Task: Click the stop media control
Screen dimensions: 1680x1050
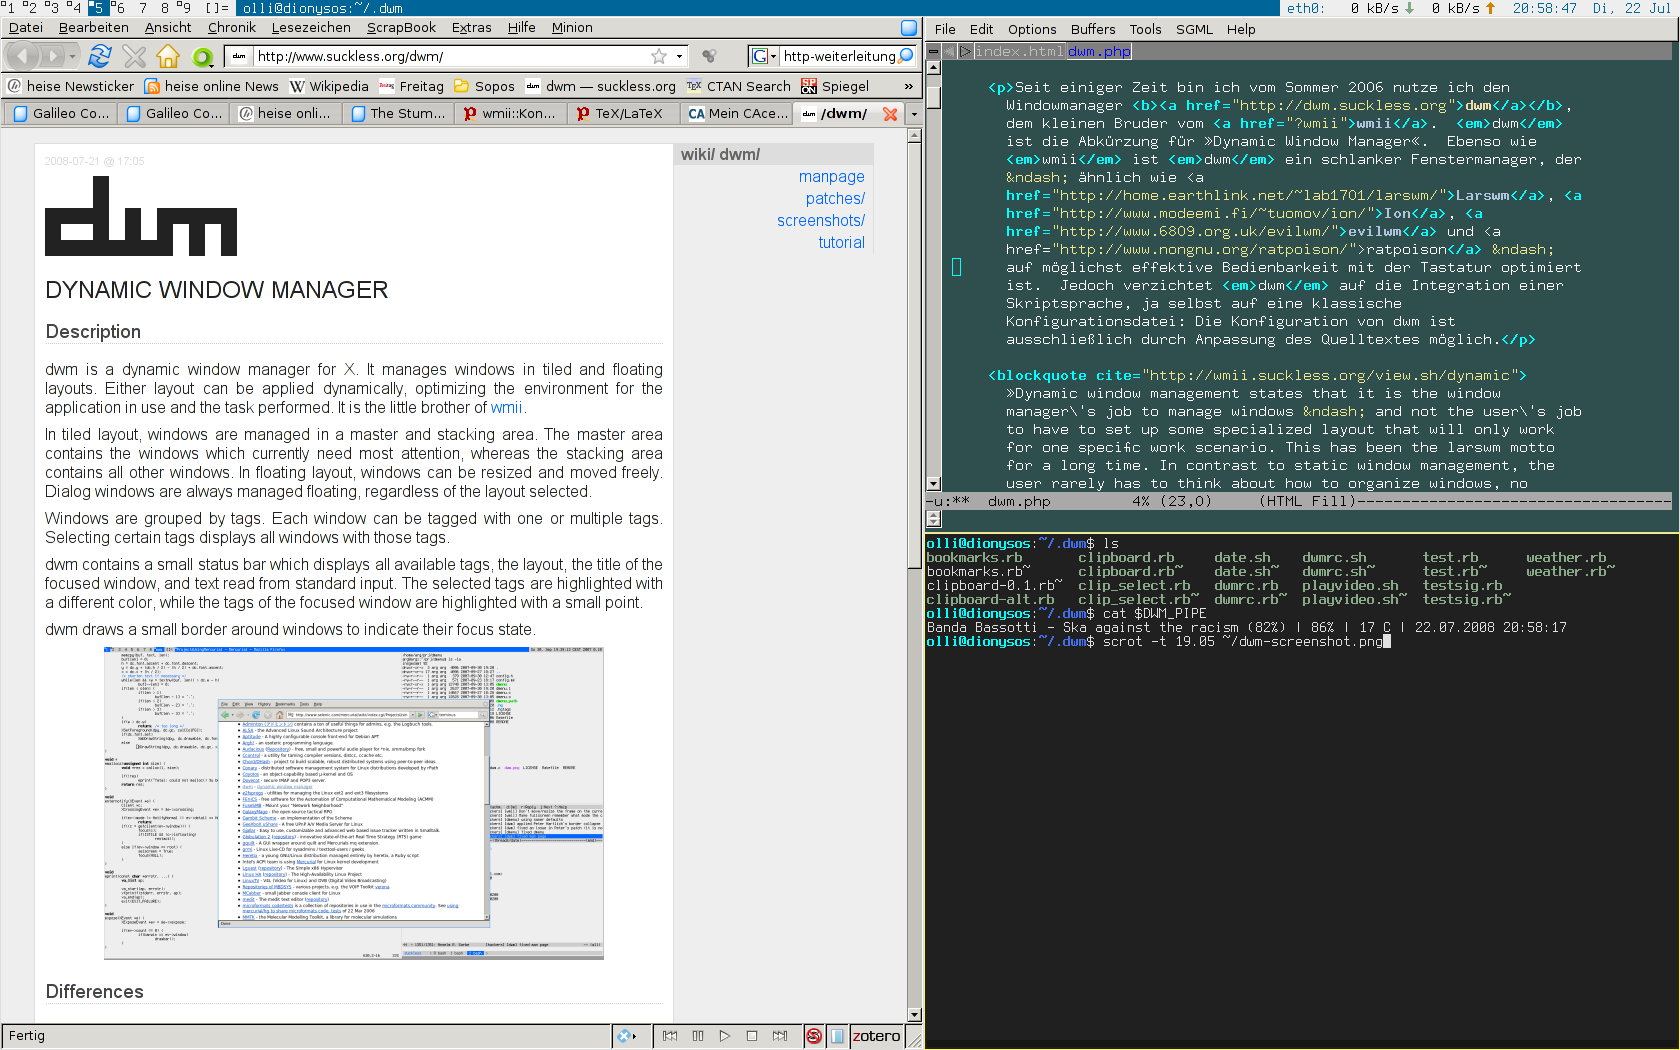Action: (x=752, y=1036)
